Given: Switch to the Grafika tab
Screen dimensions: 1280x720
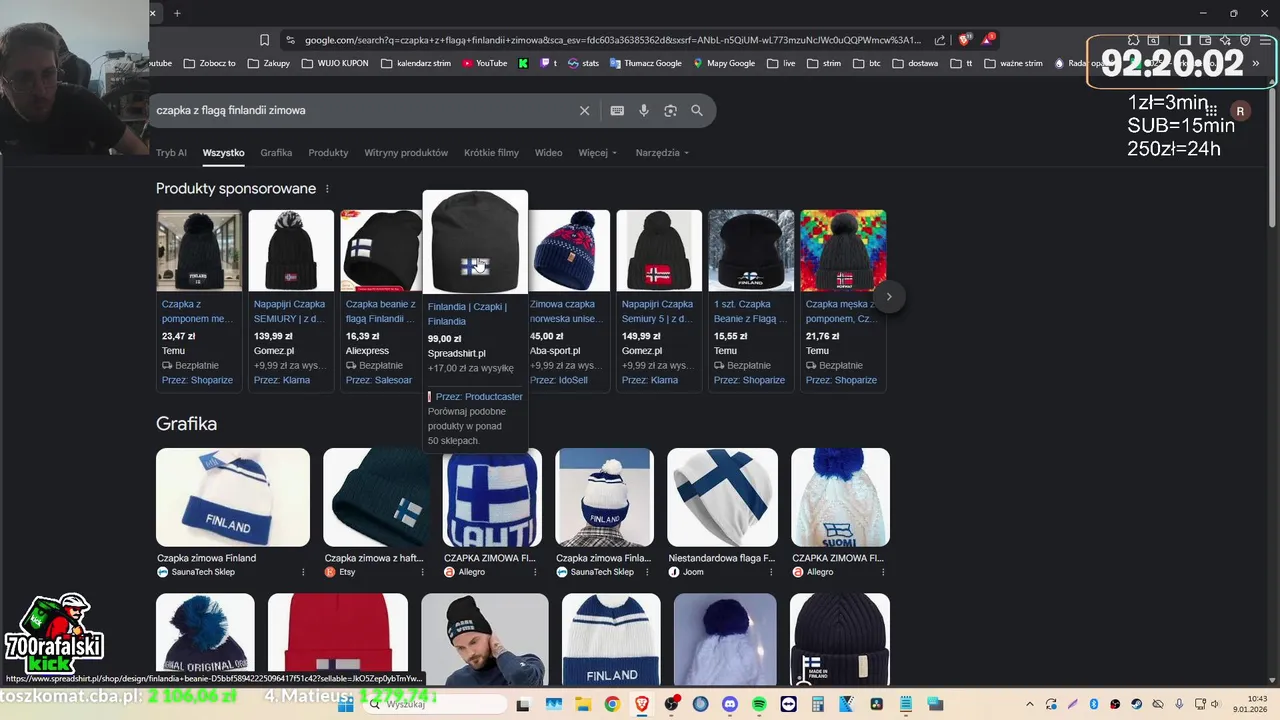Looking at the screenshot, I should tap(276, 153).
